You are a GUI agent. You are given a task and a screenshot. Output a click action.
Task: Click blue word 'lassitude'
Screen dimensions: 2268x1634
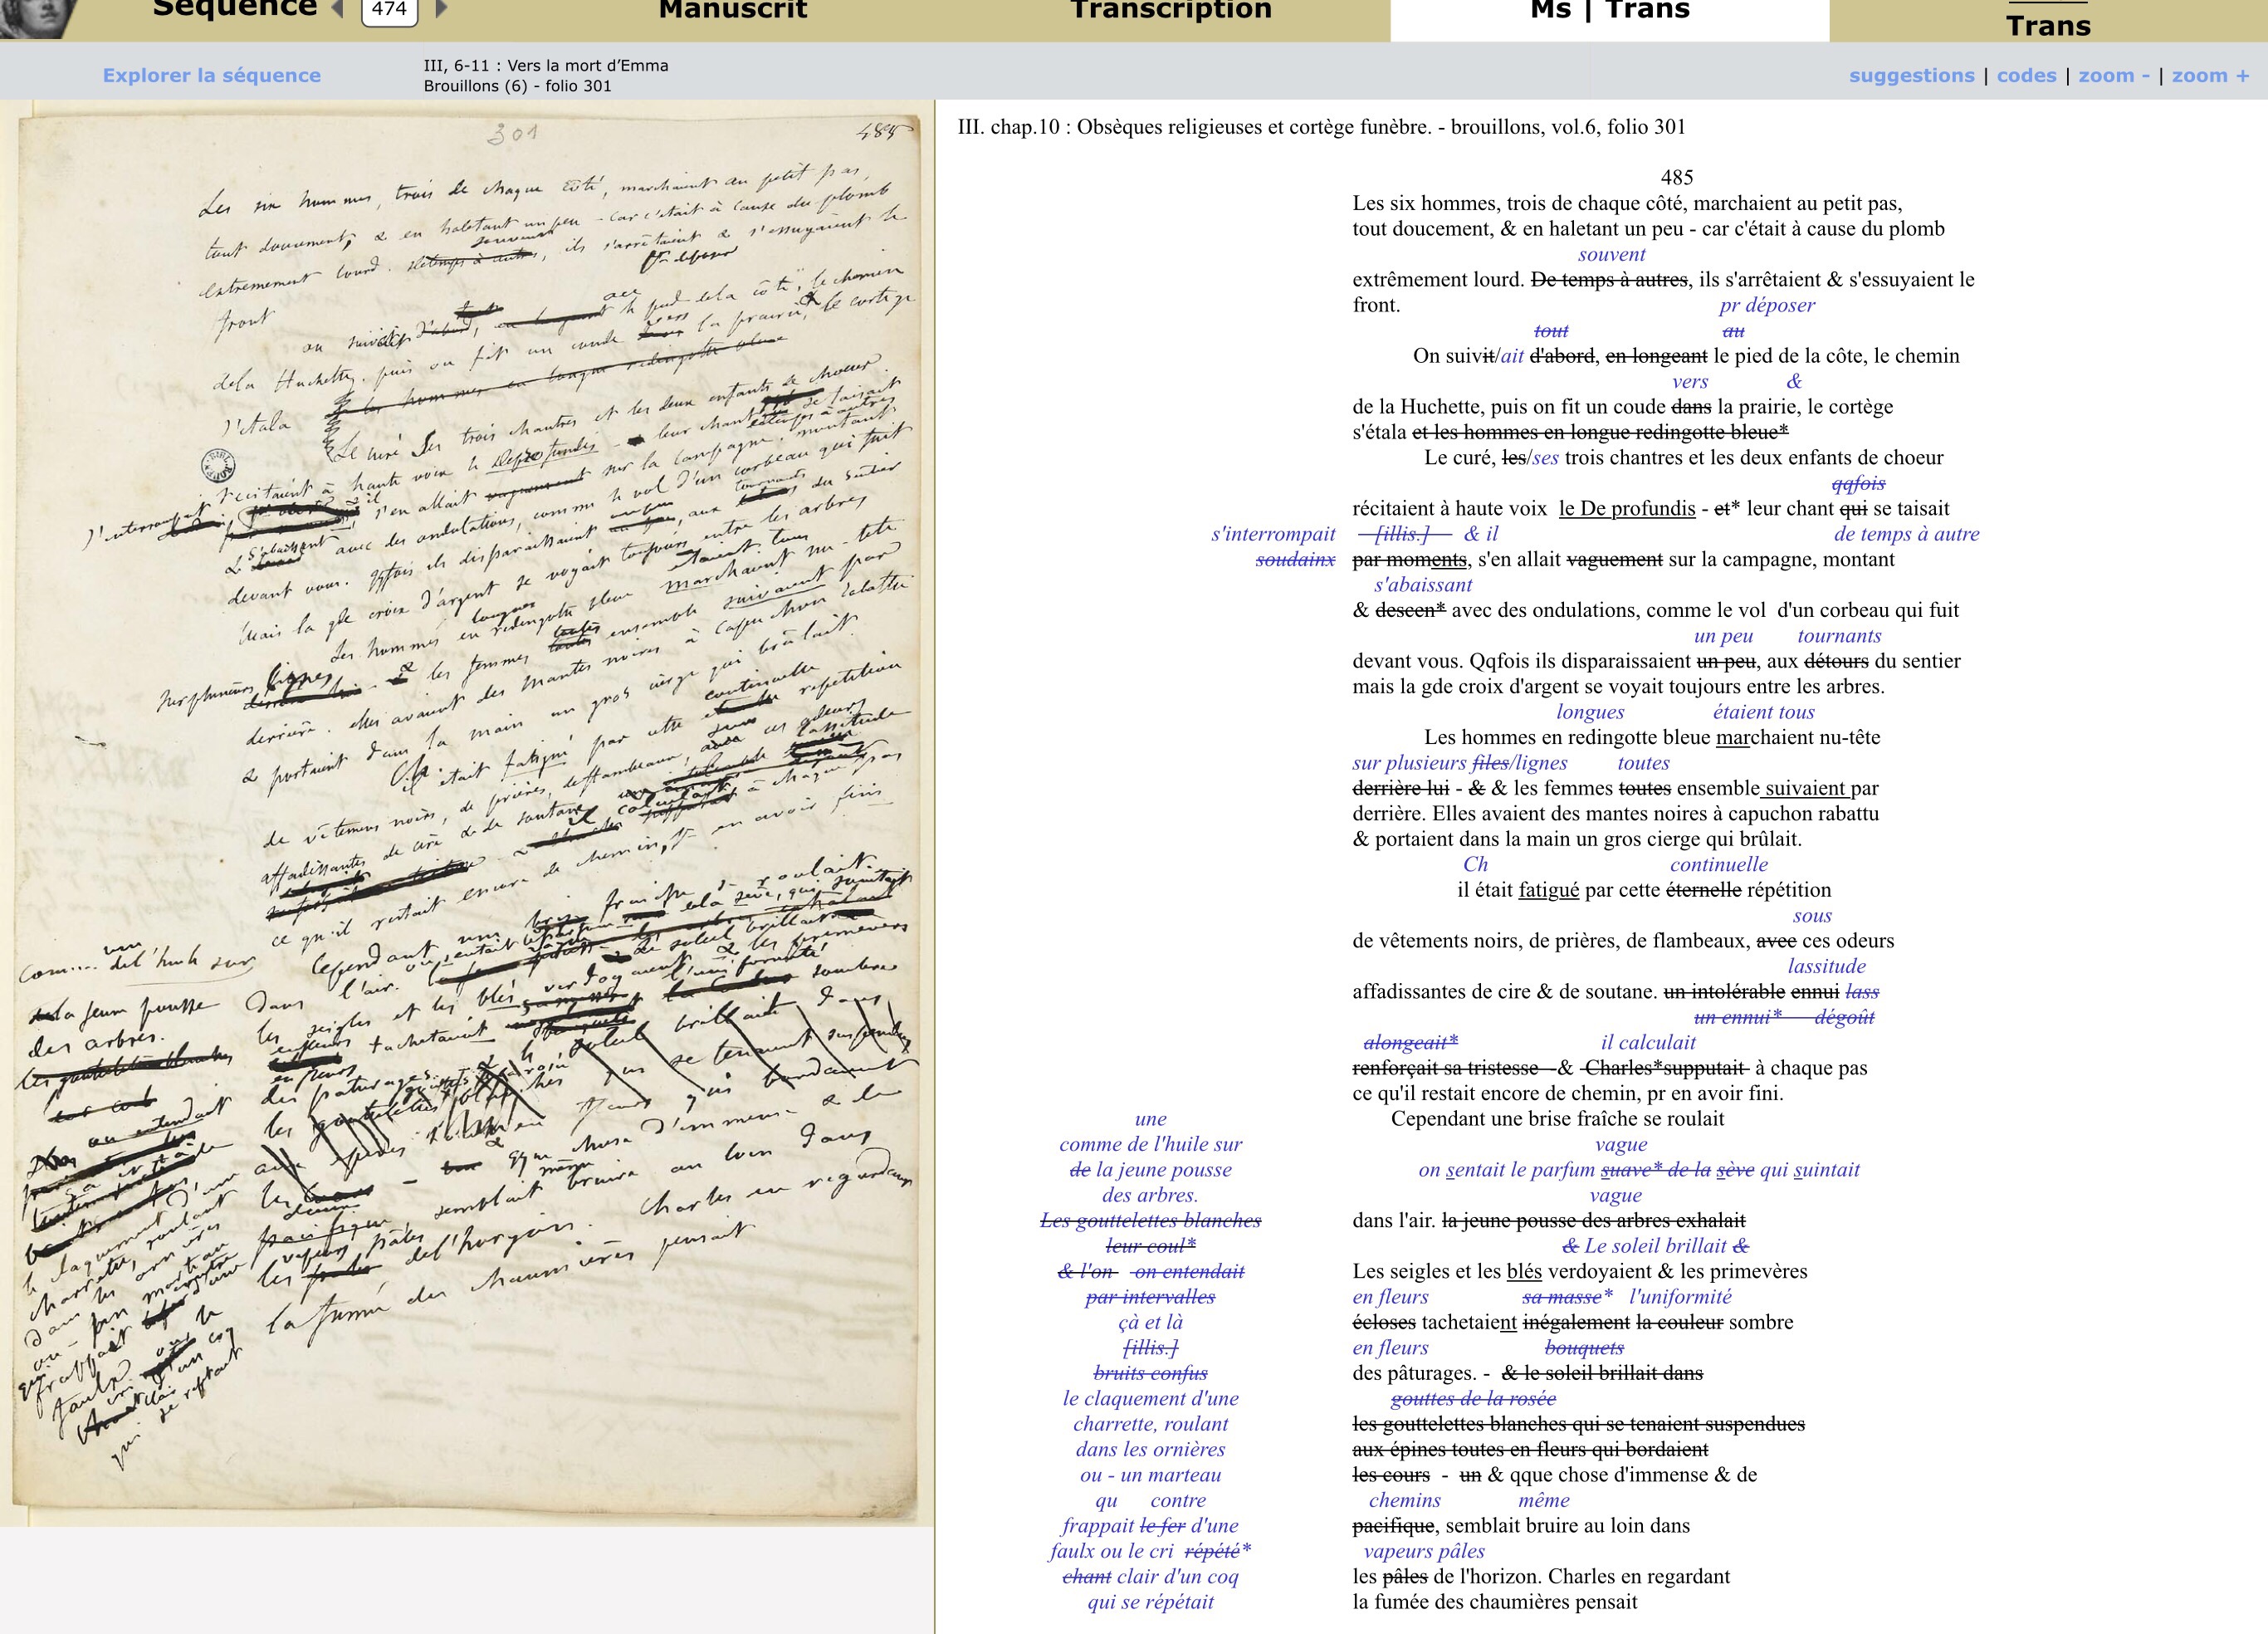[x=1826, y=966]
